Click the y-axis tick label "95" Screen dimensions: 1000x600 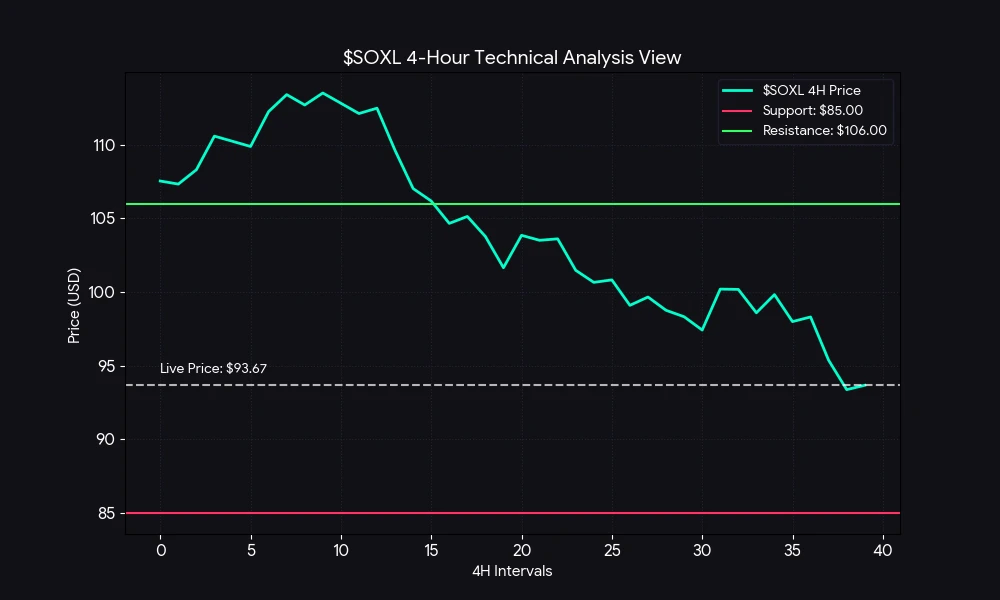[107, 366]
